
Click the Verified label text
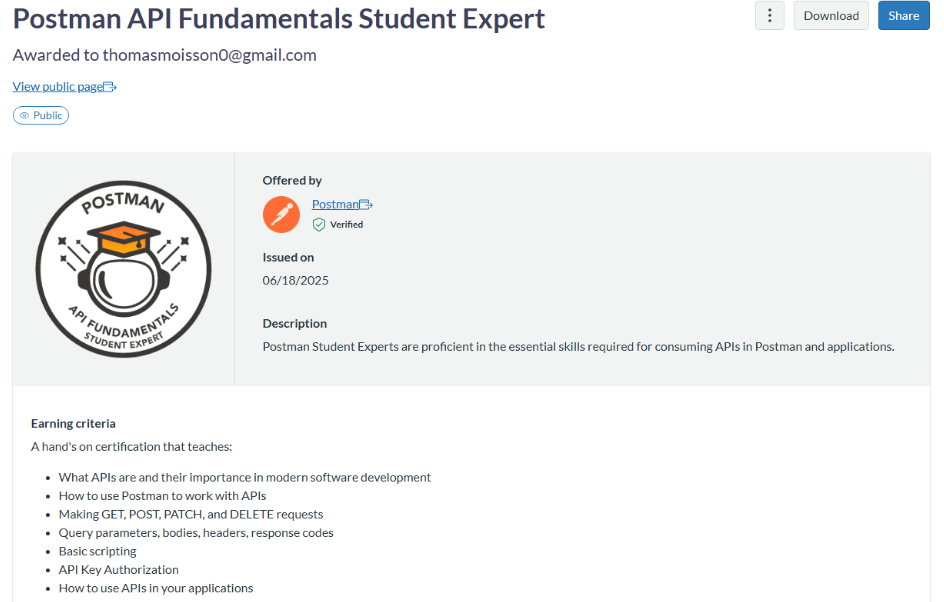[x=347, y=225]
